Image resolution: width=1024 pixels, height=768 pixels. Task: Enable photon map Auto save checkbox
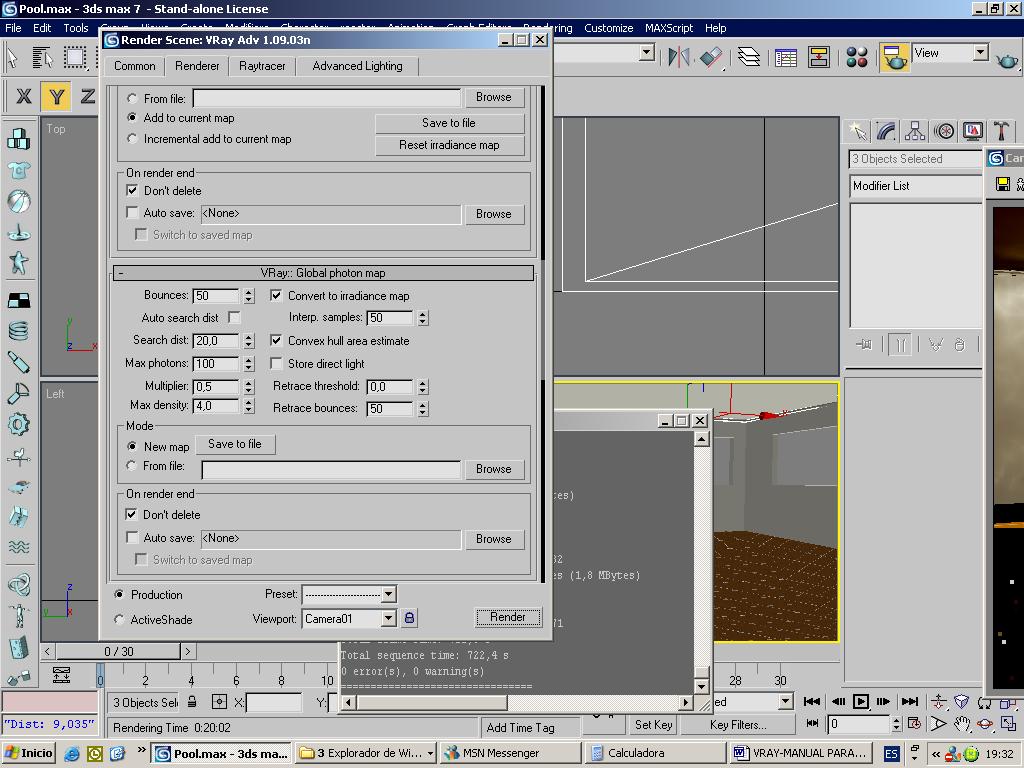click(131, 537)
